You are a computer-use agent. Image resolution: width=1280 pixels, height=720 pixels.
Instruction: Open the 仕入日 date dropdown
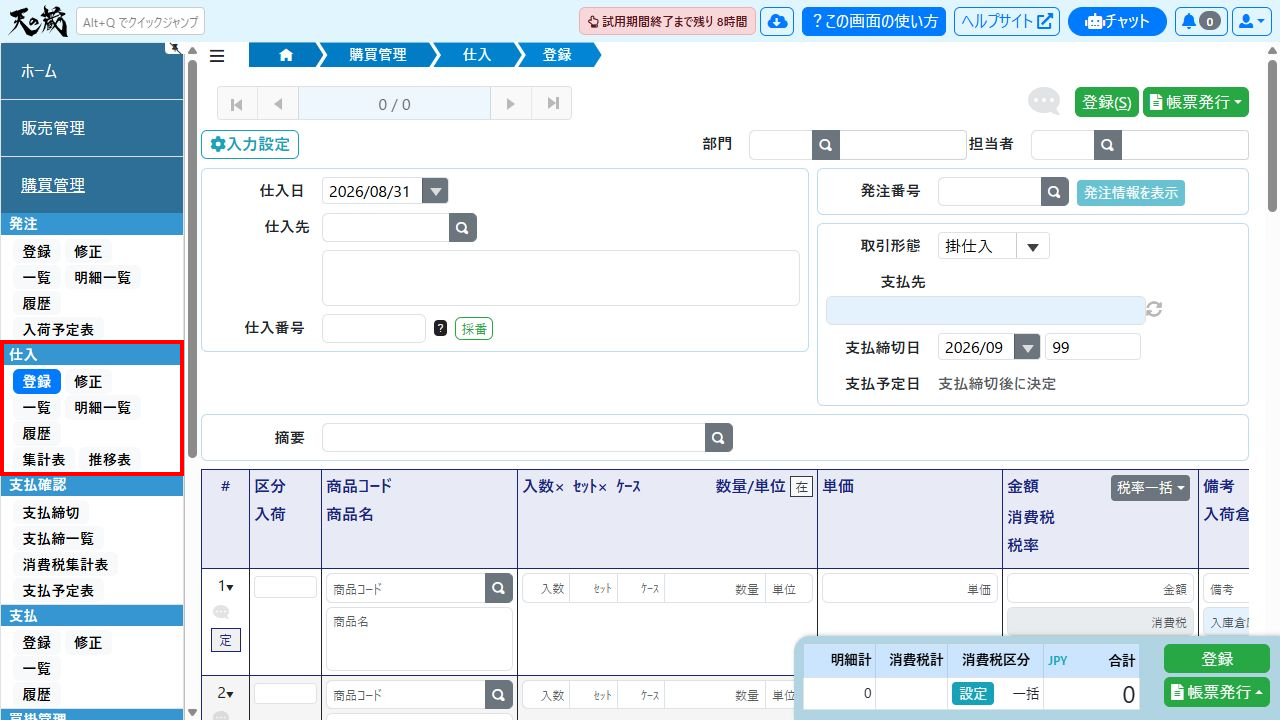click(x=435, y=192)
